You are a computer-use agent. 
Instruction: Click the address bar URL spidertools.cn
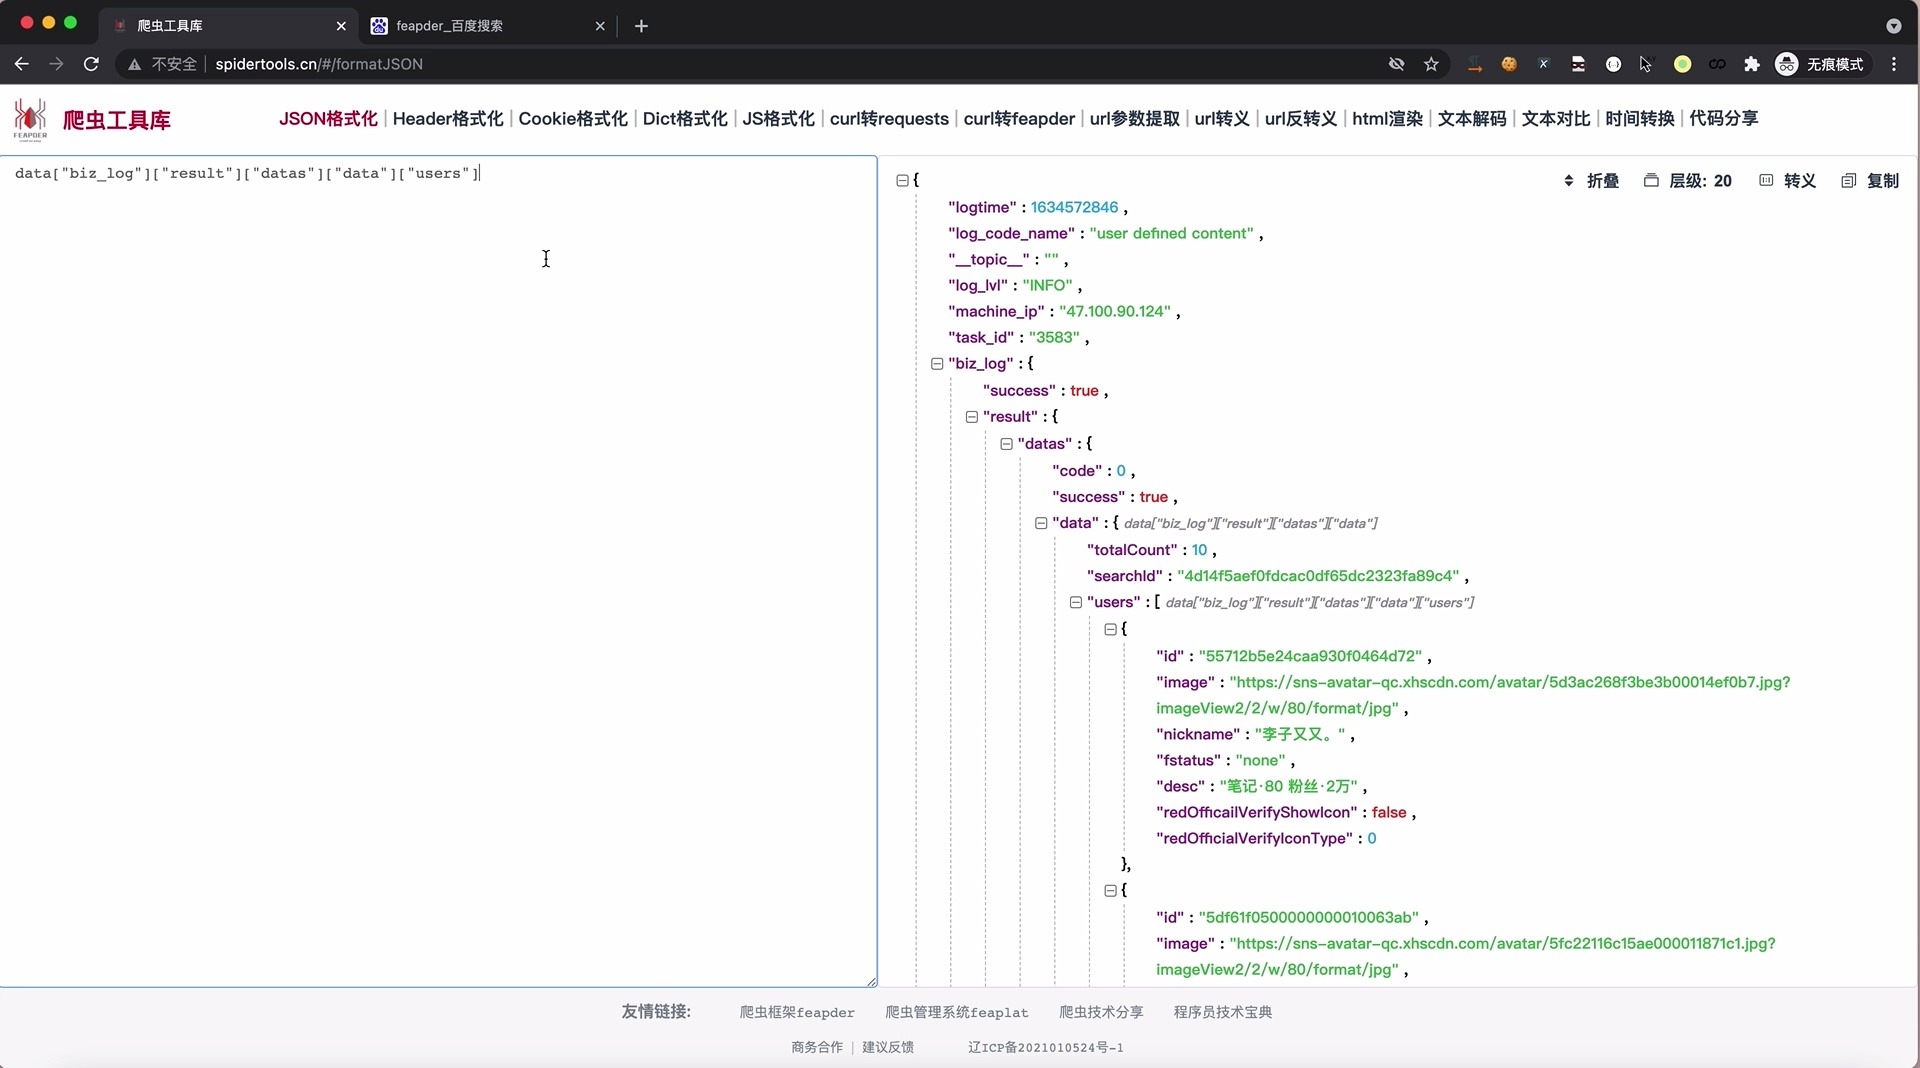319,64
